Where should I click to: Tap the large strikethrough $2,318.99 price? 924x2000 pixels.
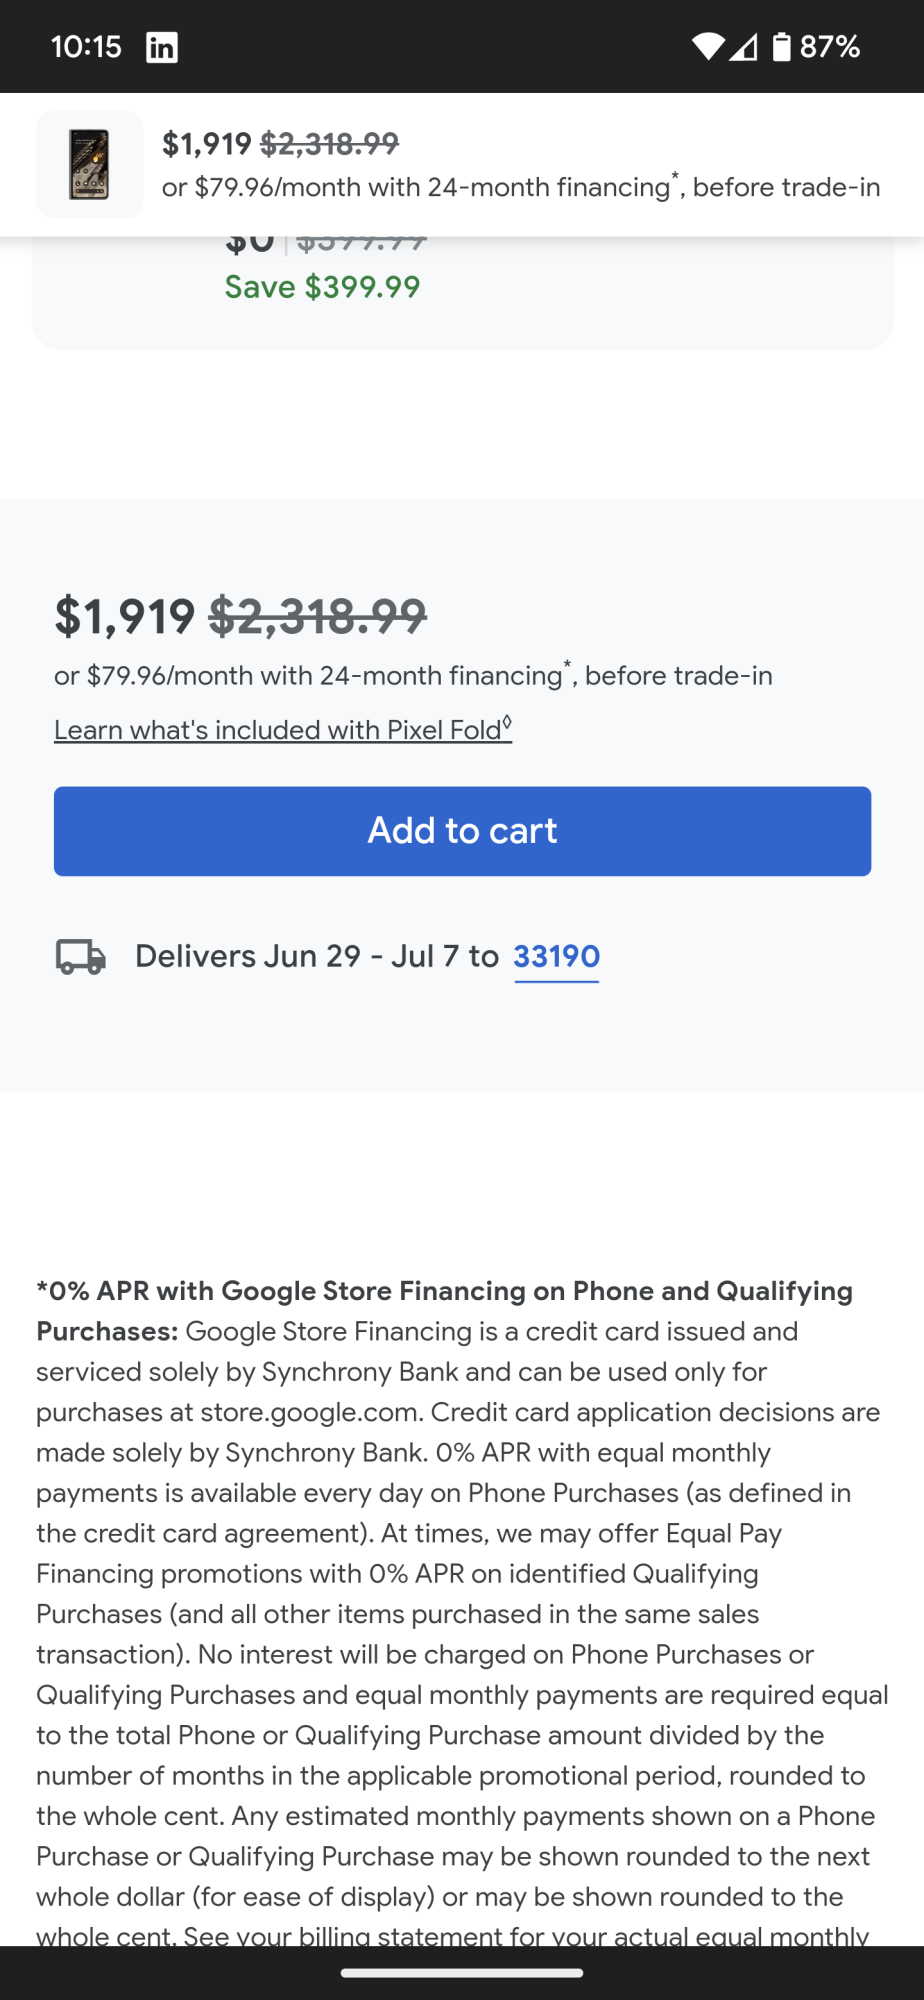[317, 616]
